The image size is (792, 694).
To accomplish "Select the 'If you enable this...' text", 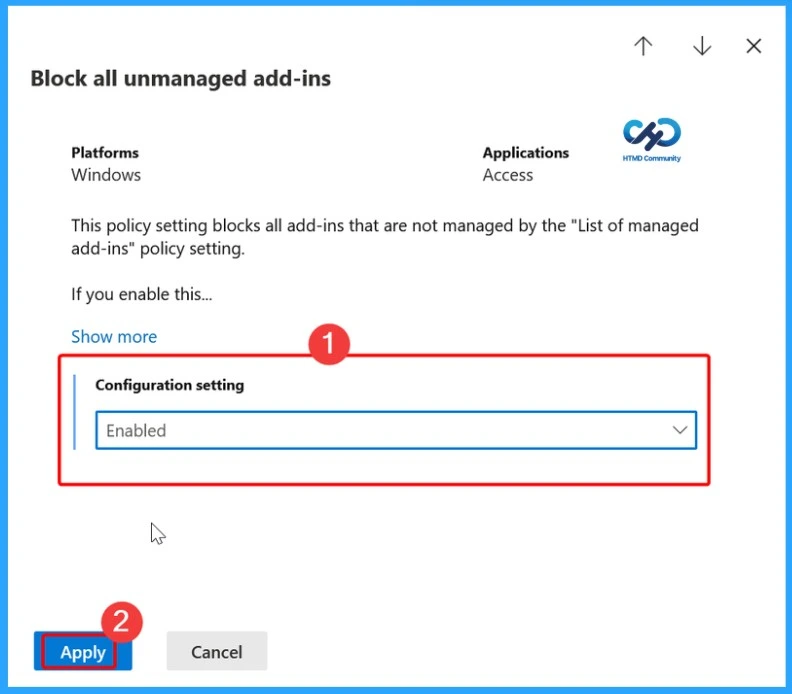I will click(x=141, y=294).
